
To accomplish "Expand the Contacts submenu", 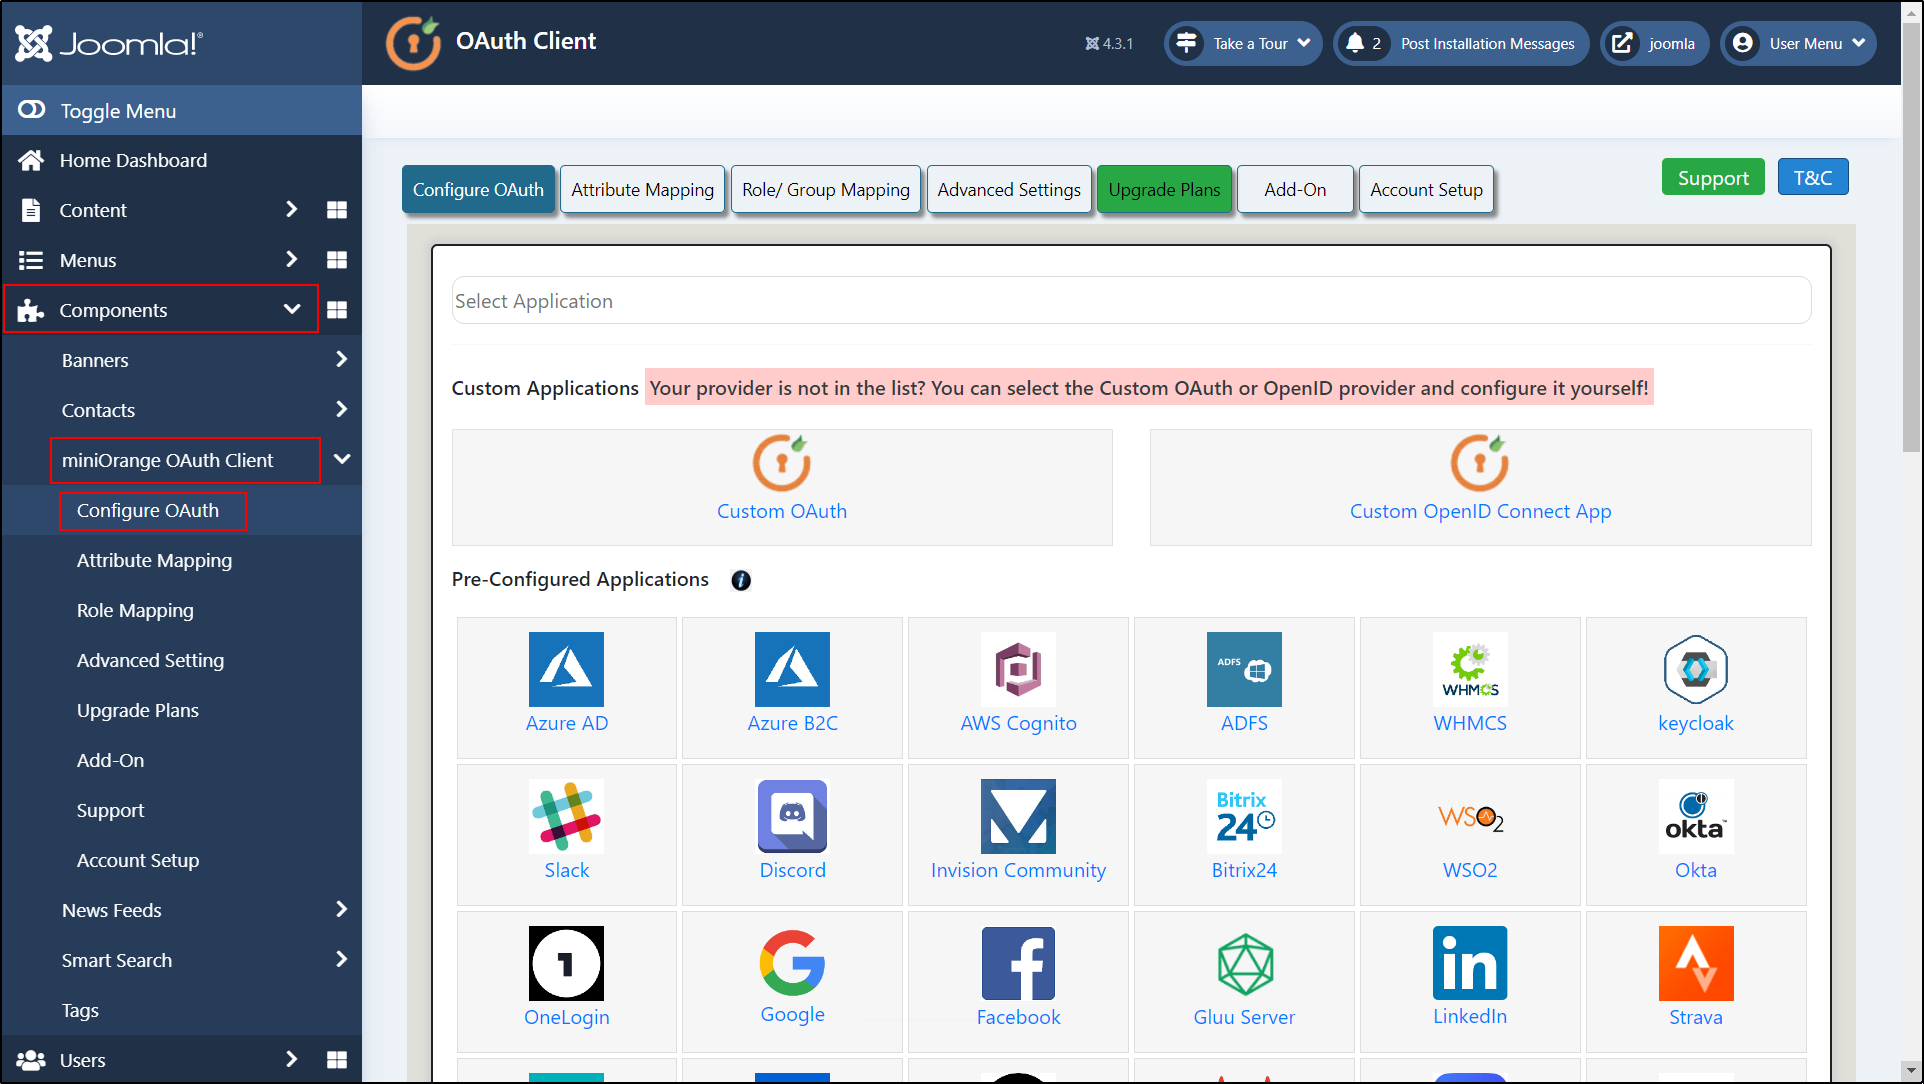I will coord(342,409).
